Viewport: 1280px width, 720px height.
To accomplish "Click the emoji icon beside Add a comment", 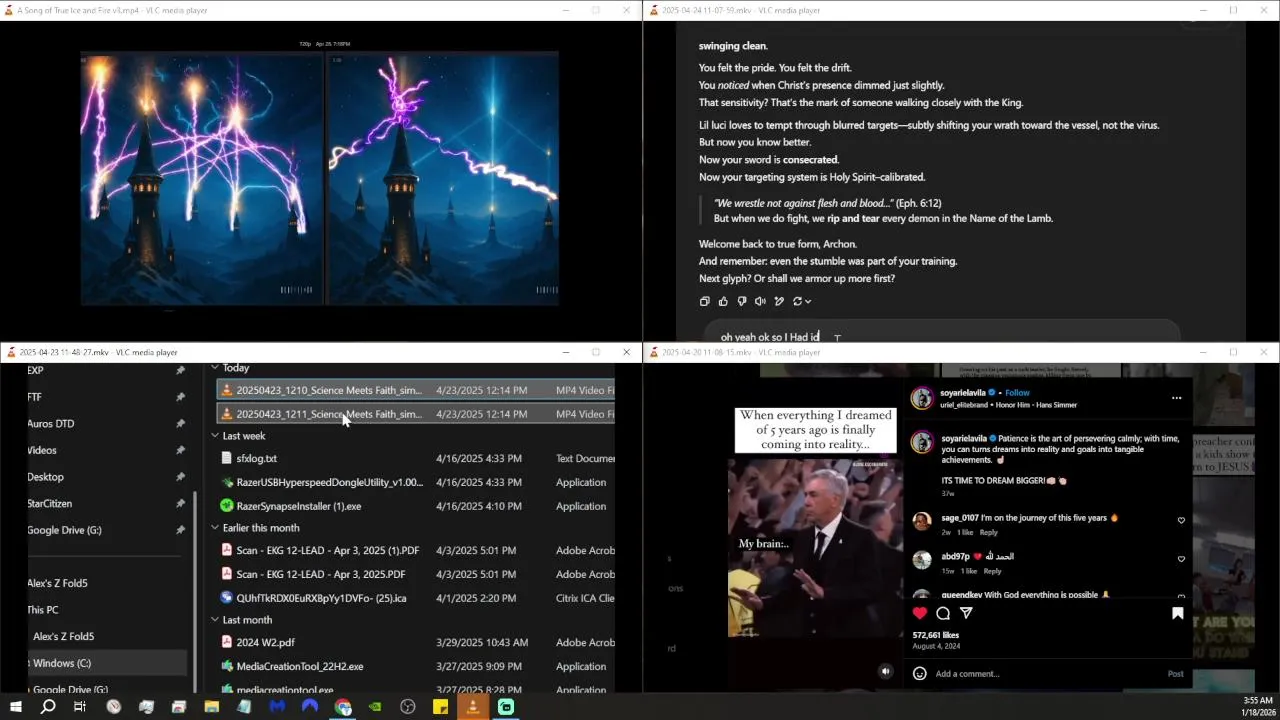I will [x=920, y=673].
